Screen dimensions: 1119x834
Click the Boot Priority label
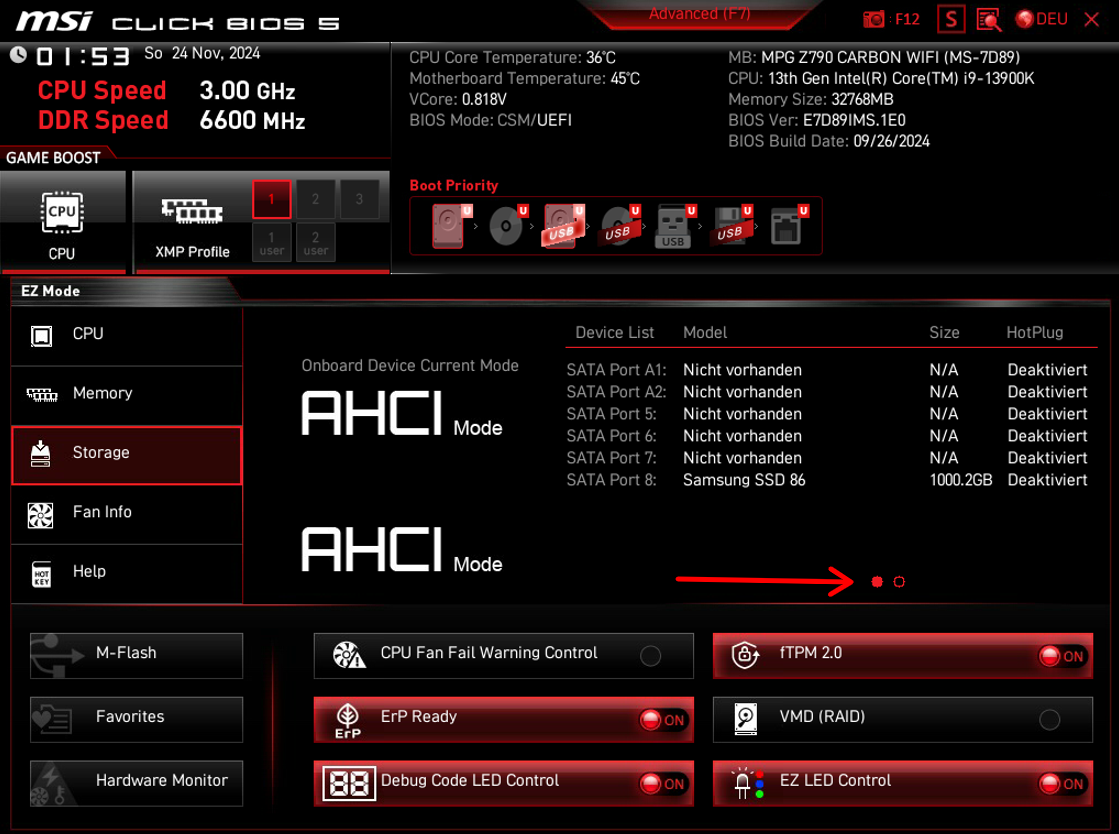(x=454, y=185)
